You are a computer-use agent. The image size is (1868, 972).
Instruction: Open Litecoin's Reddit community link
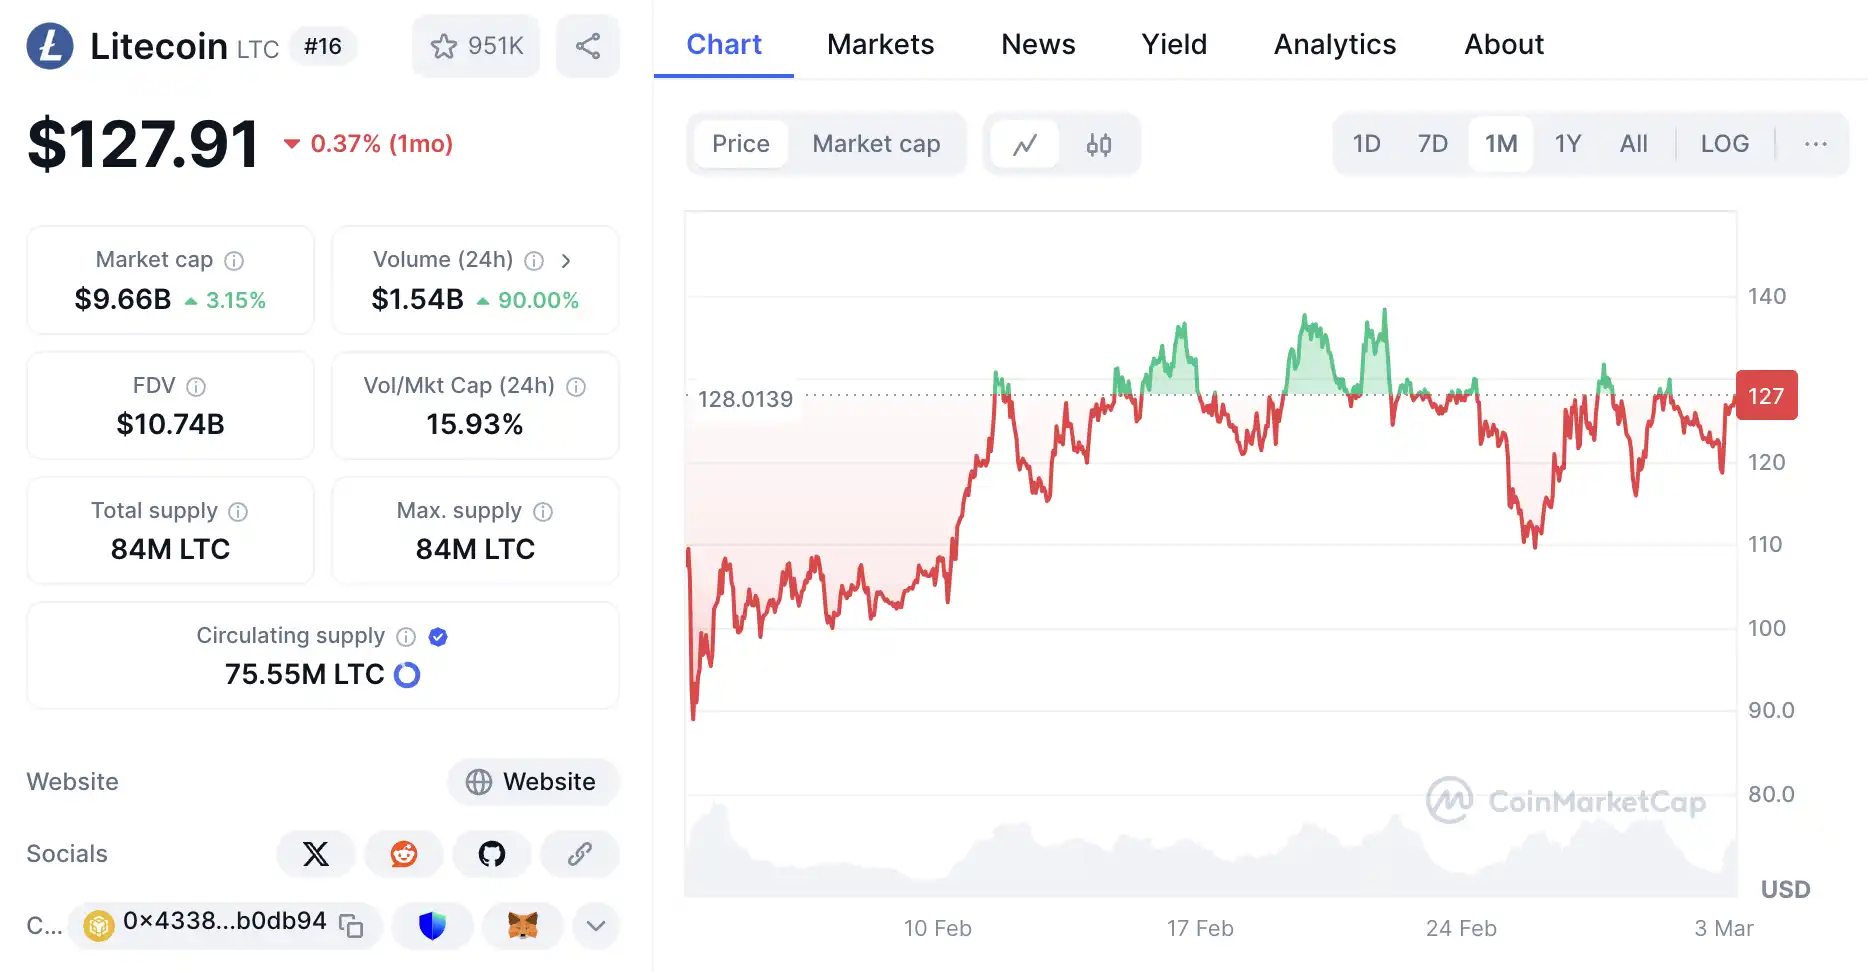click(404, 854)
